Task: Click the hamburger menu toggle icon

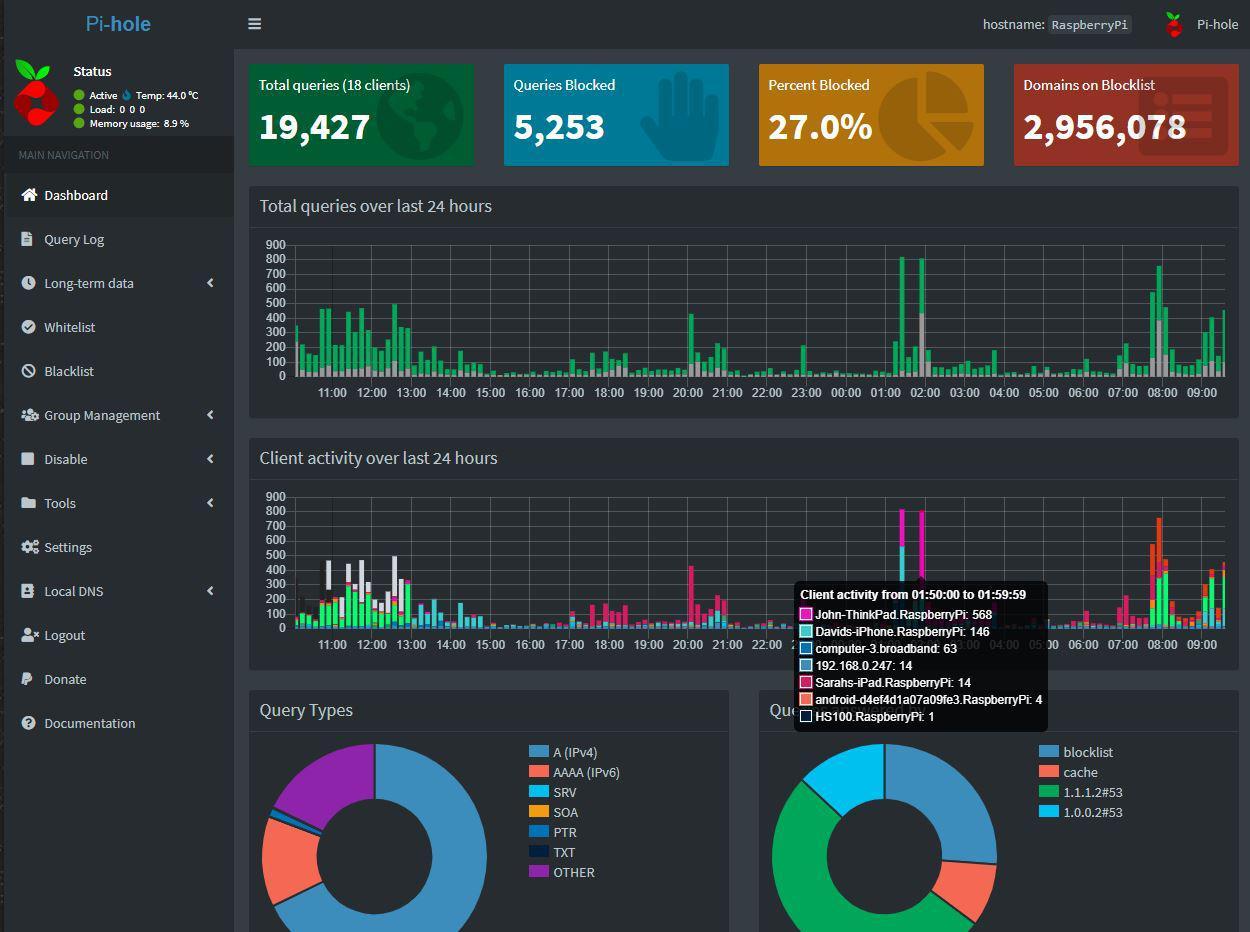Action: 254,24
